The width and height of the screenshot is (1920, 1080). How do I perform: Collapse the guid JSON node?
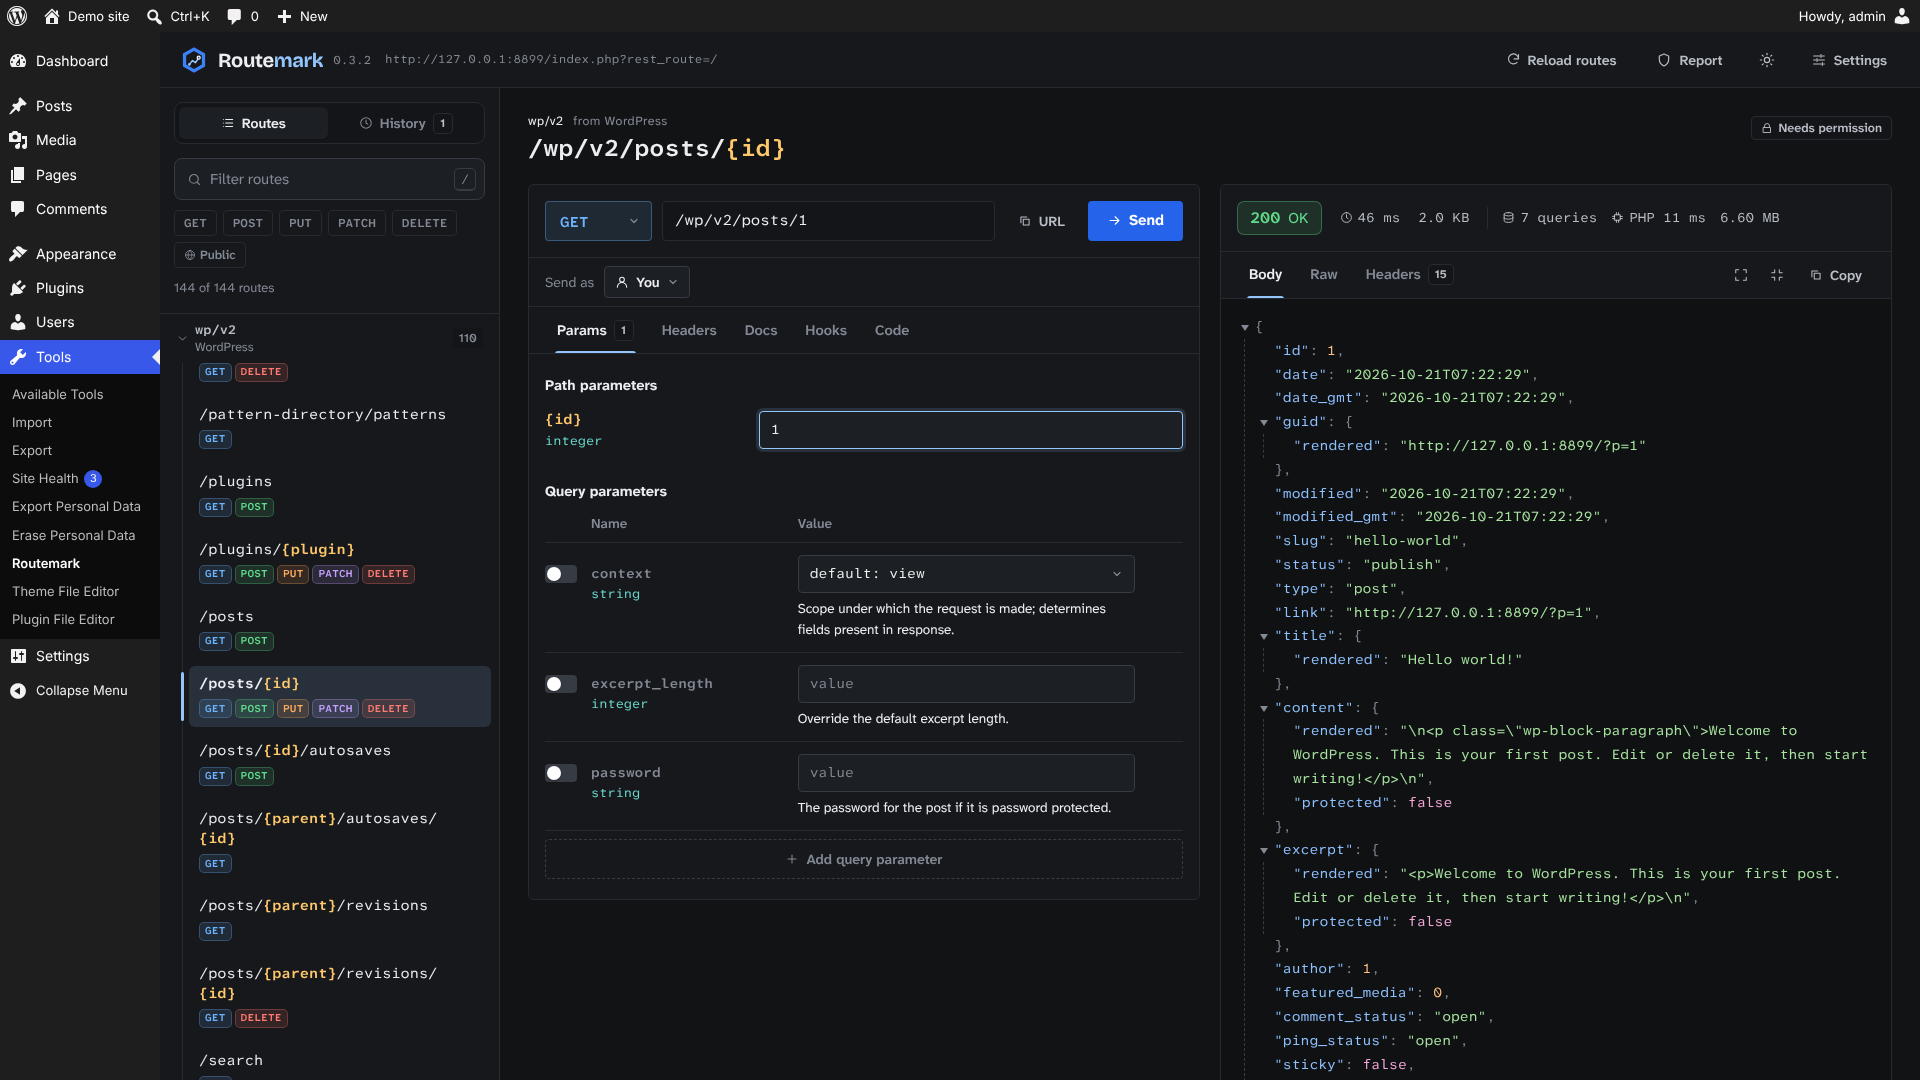click(1264, 423)
